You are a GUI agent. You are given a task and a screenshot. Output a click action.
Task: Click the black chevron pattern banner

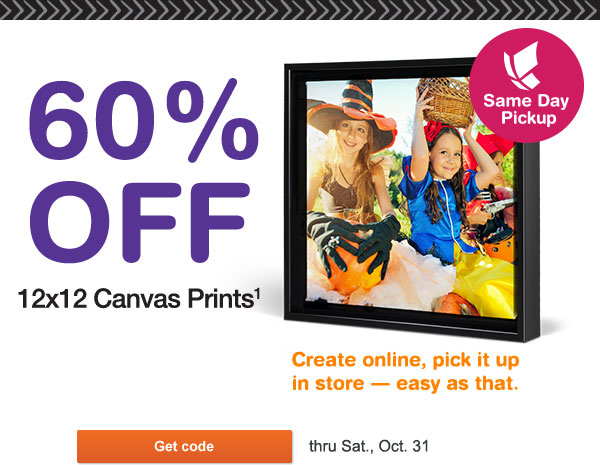point(300,10)
